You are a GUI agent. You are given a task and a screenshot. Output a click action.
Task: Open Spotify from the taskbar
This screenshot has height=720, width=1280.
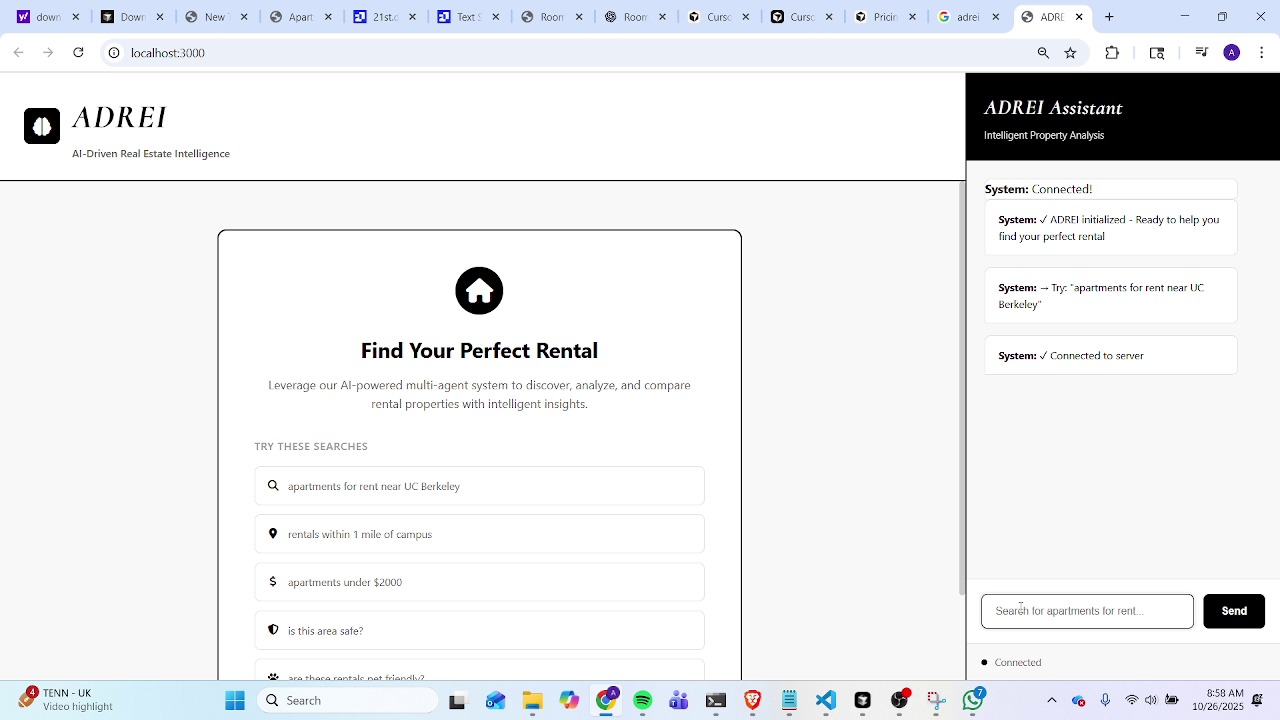pos(643,701)
